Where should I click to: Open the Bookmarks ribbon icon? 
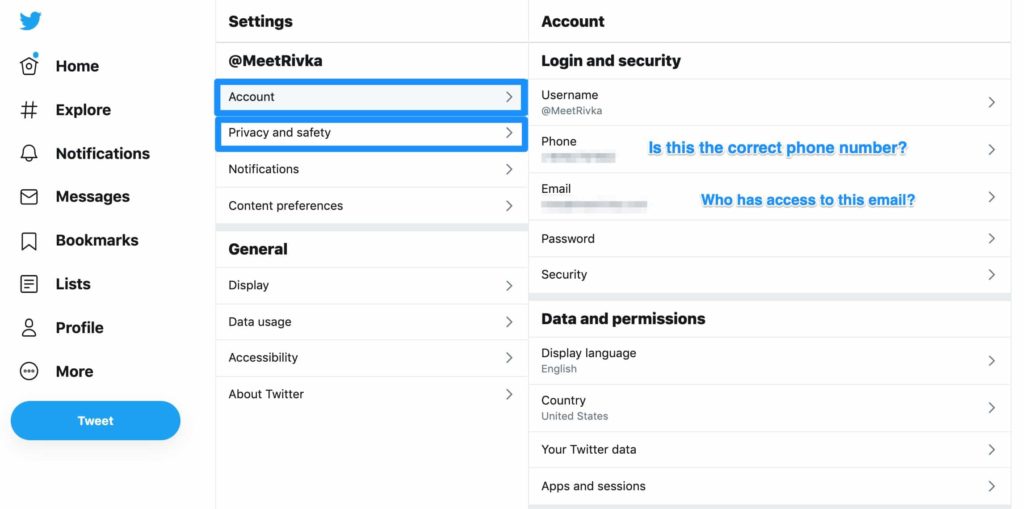pyautogui.click(x=29, y=240)
